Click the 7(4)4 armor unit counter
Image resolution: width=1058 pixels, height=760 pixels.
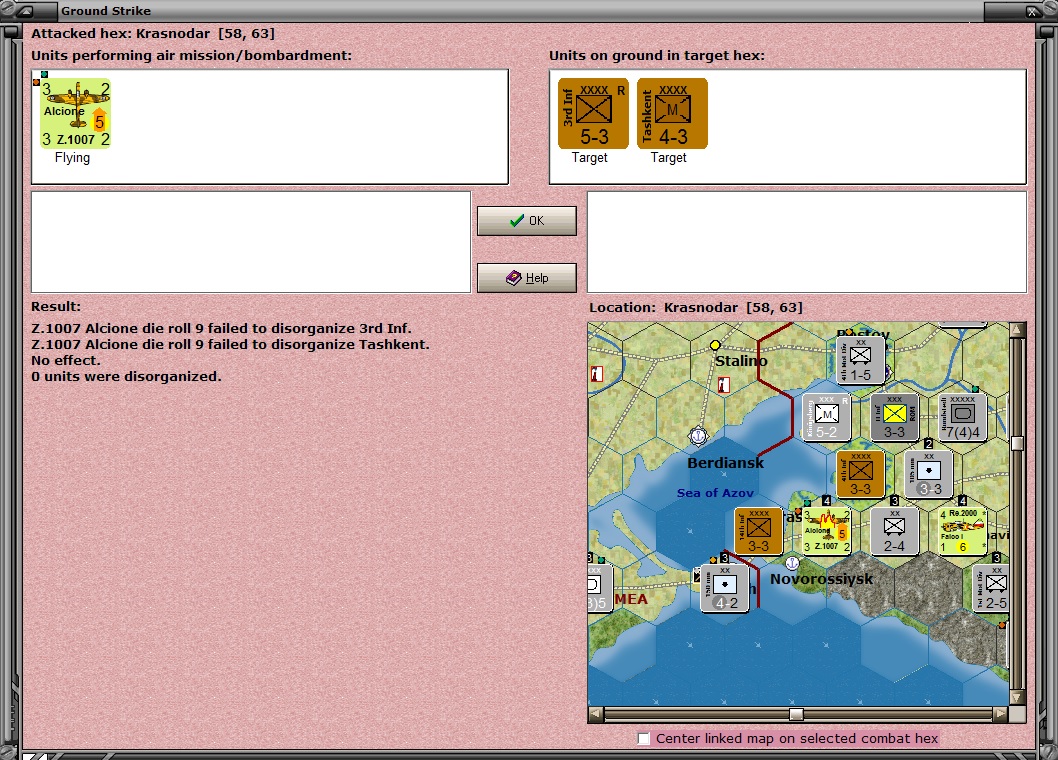click(x=963, y=418)
